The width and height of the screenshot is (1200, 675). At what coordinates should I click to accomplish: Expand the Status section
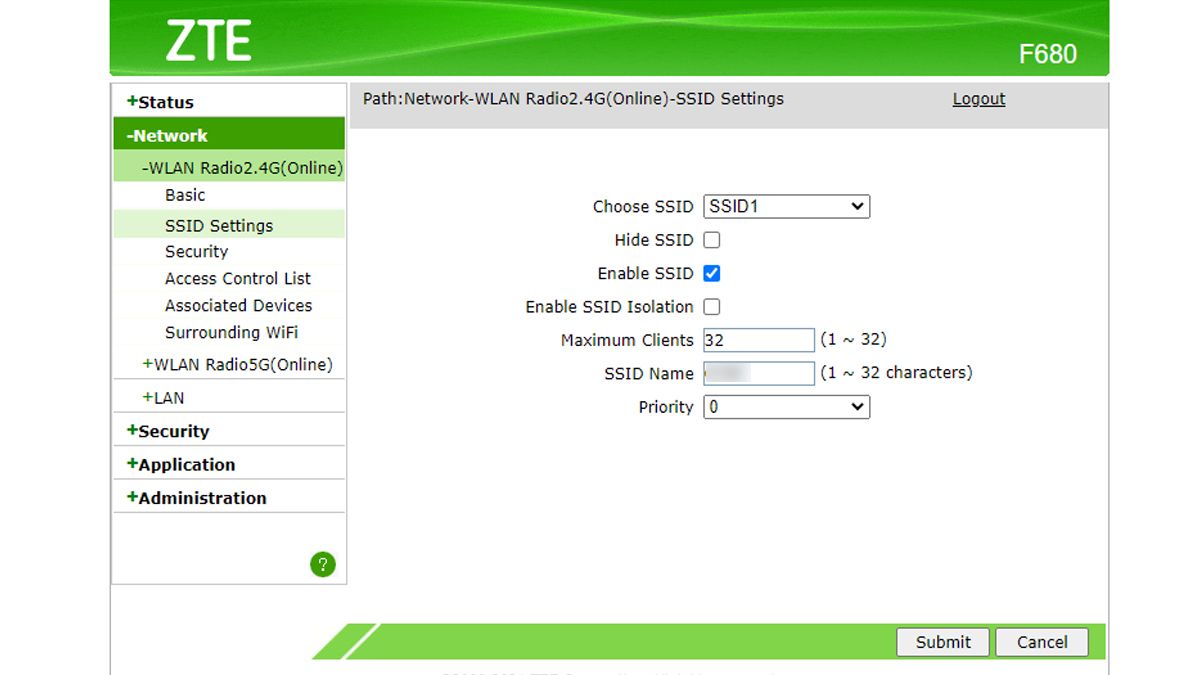click(x=164, y=101)
